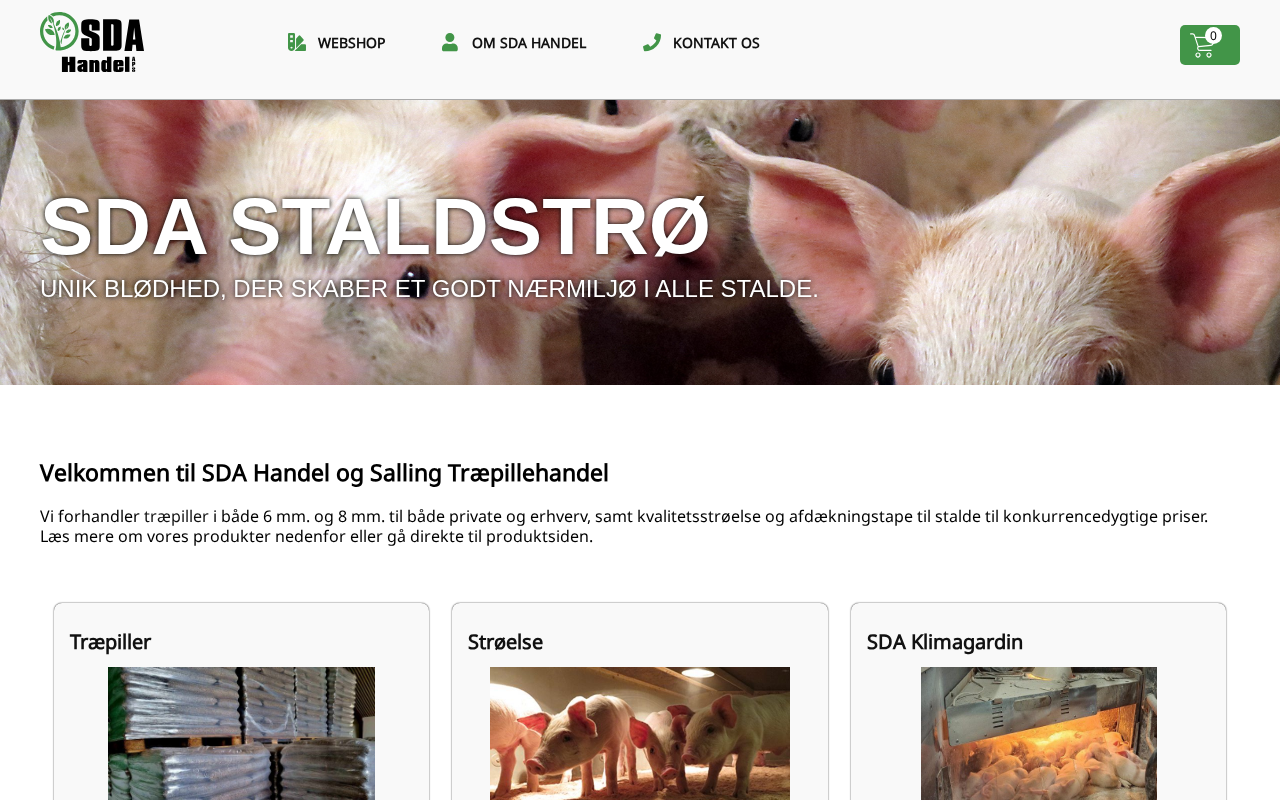Open the KONTAKT OS menu link
1280x800 pixels.
coord(716,43)
